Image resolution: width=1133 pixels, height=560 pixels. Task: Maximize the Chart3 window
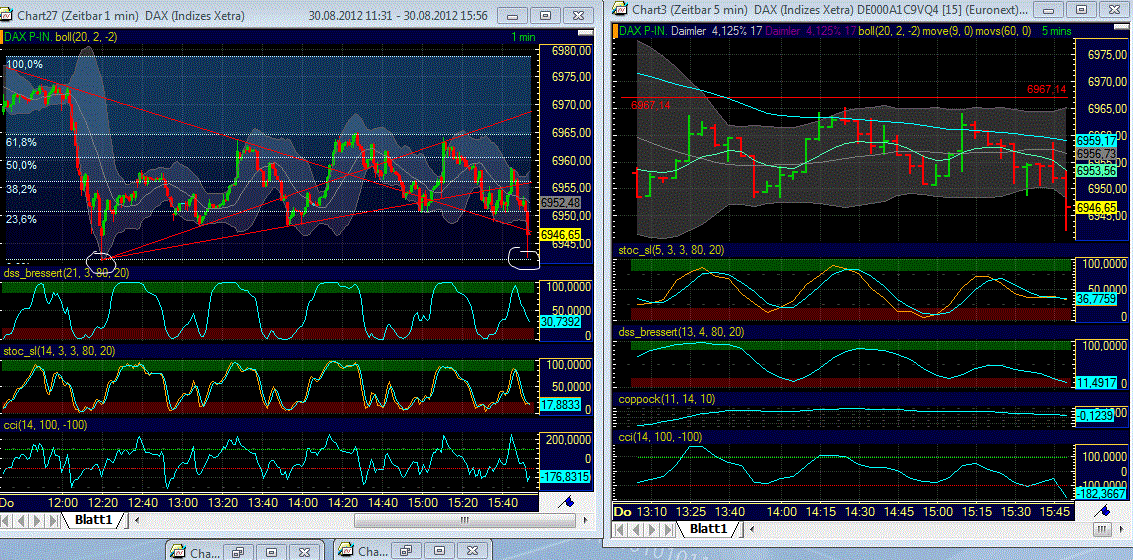[x=1080, y=9]
